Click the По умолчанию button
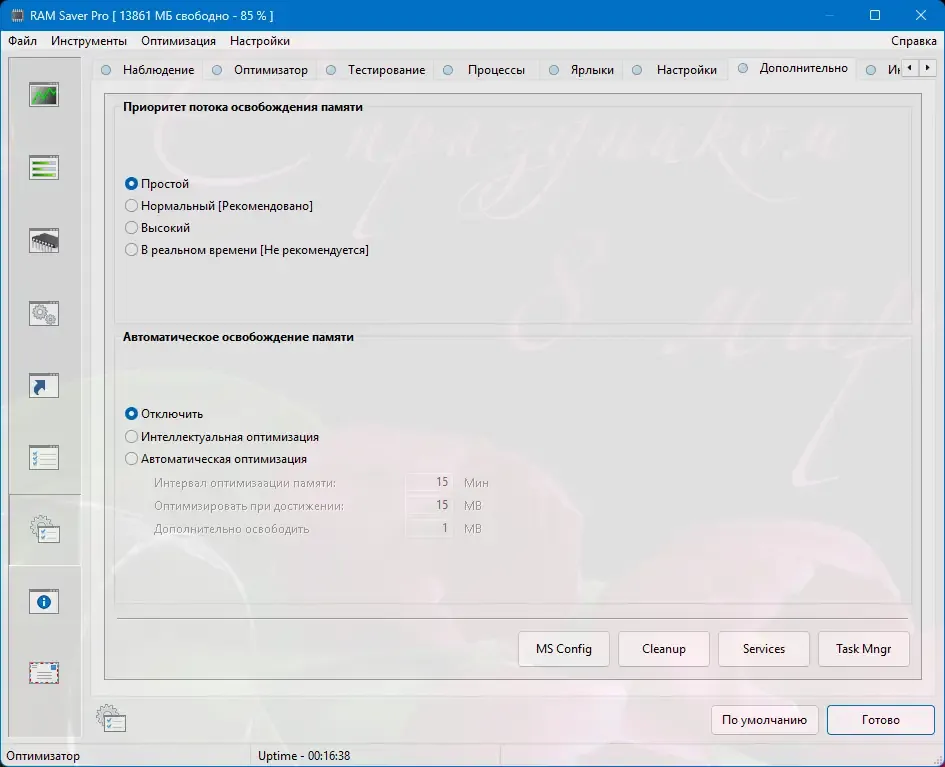Image resolution: width=945 pixels, height=767 pixels. (x=764, y=720)
